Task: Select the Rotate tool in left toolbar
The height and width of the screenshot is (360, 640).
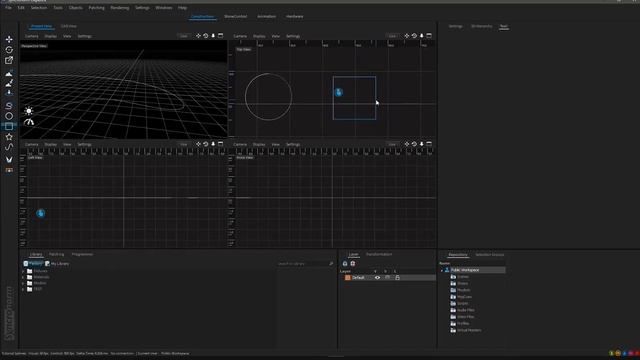Action: [9, 50]
